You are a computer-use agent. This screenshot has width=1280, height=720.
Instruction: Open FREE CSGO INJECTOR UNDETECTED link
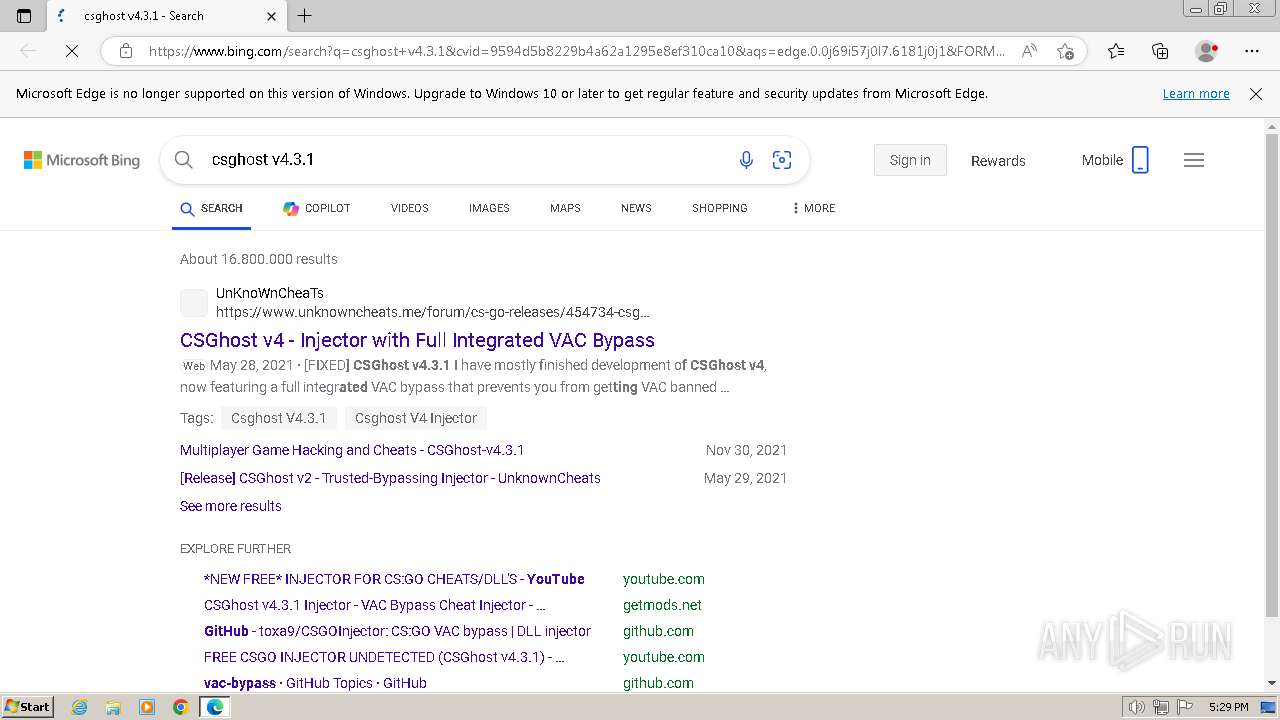pyautogui.click(x=384, y=657)
